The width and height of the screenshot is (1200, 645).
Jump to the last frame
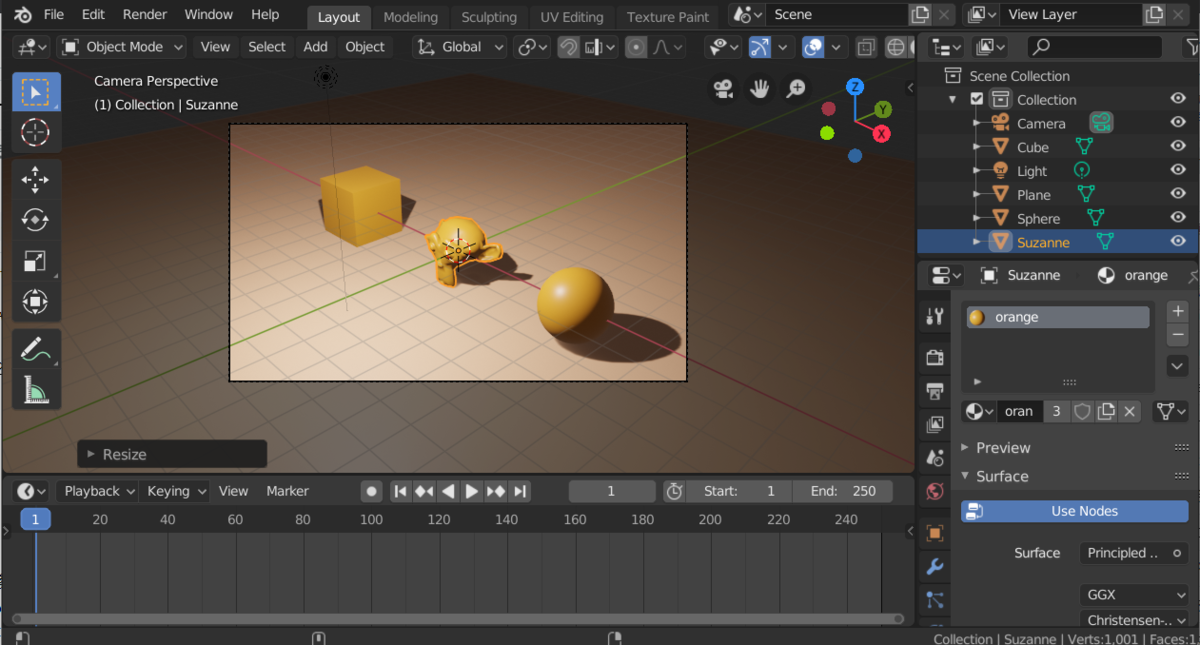[520, 491]
